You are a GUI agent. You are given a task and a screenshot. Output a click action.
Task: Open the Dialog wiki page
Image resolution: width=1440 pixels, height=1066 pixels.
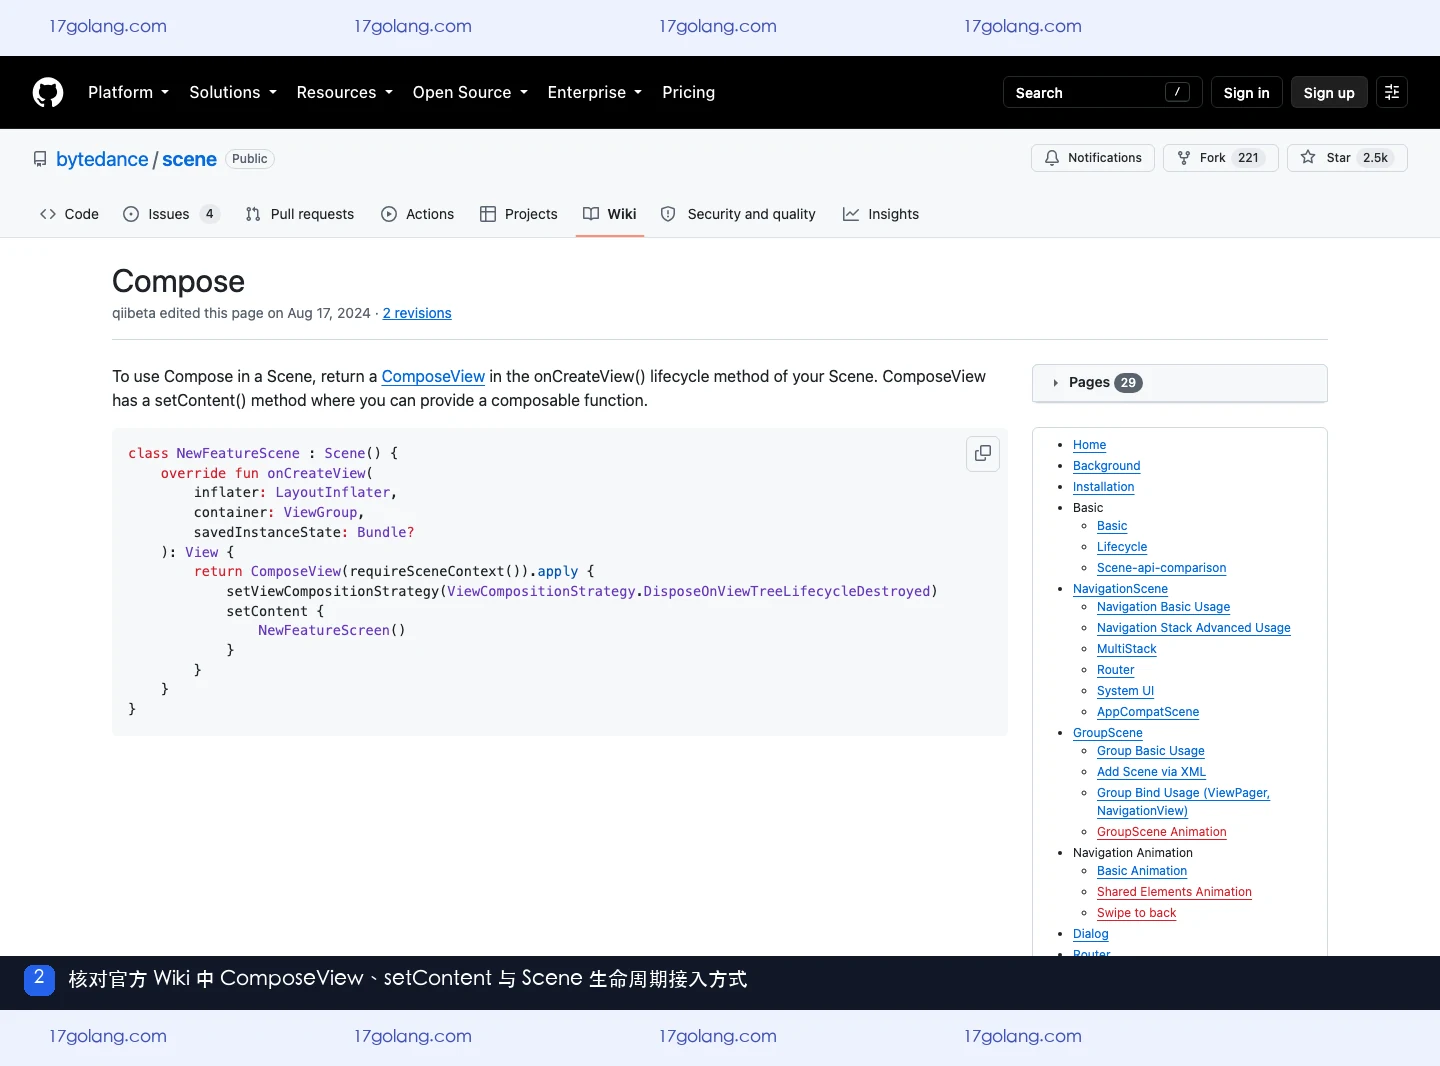click(1090, 934)
